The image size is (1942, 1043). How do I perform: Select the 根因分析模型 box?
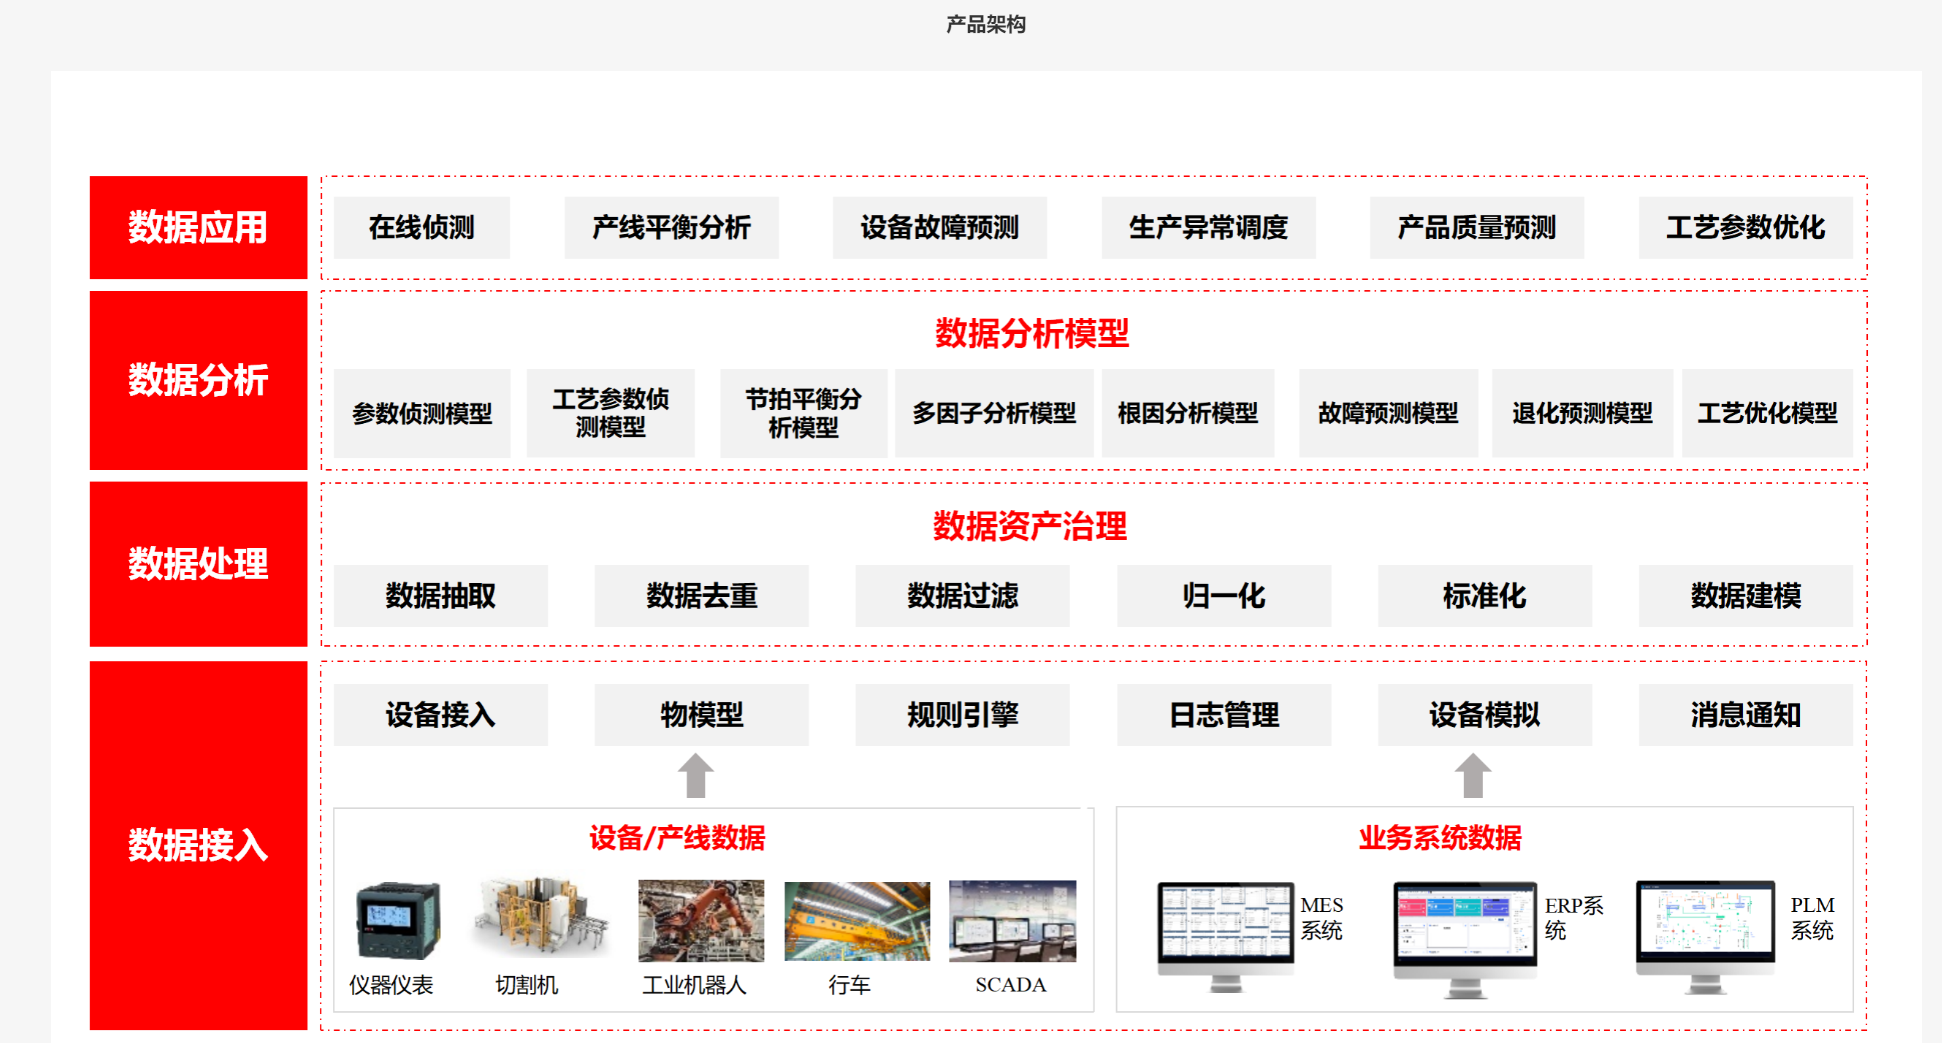(x=1187, y=413)
